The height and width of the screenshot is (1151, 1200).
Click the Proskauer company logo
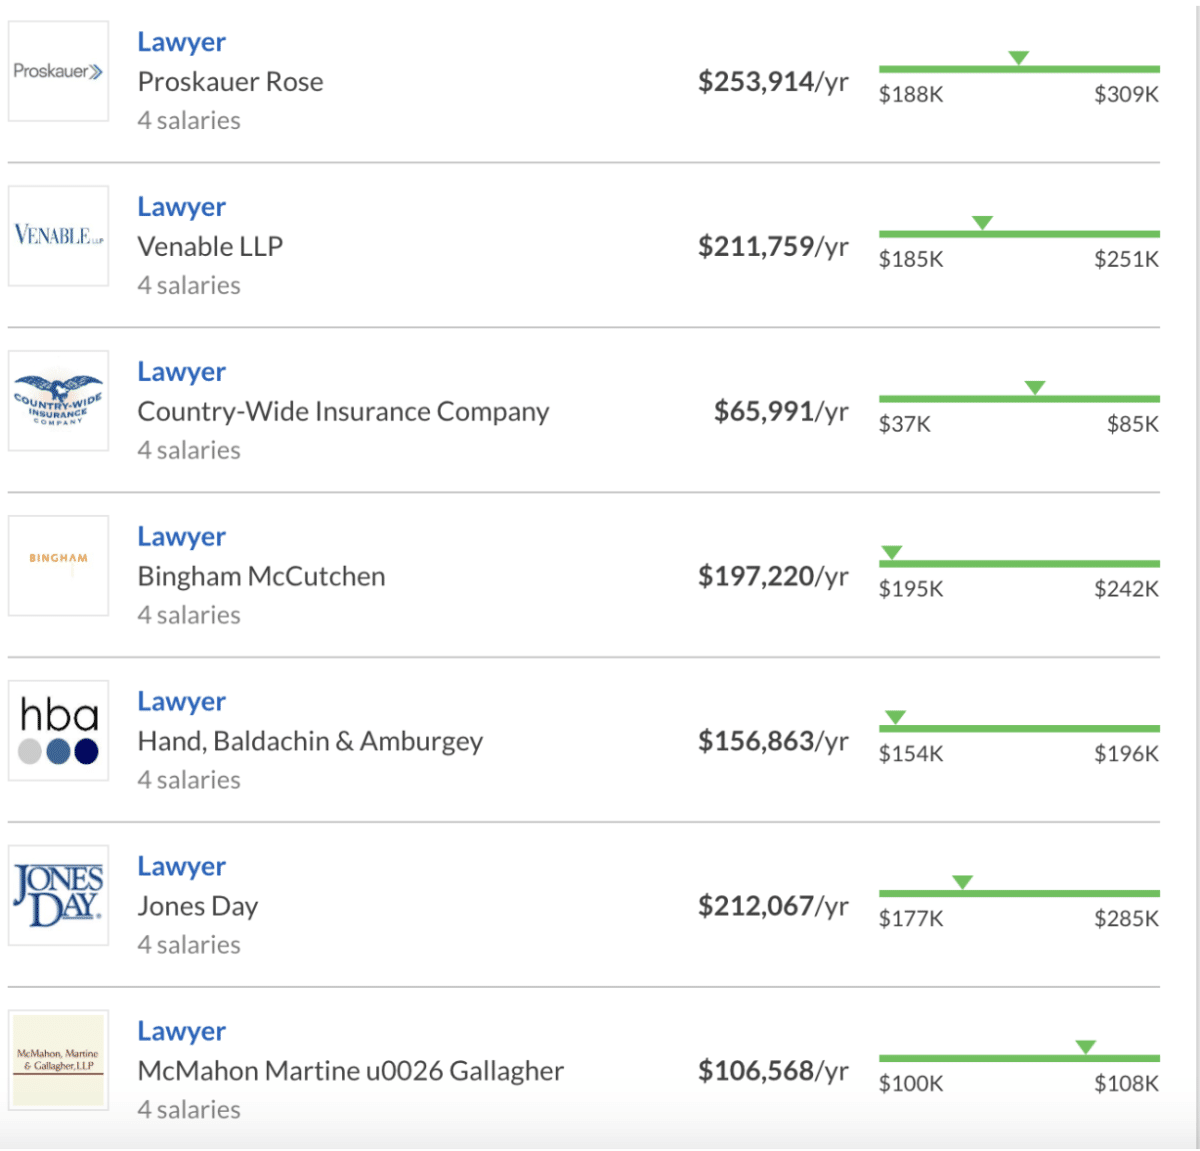point(58,72)
